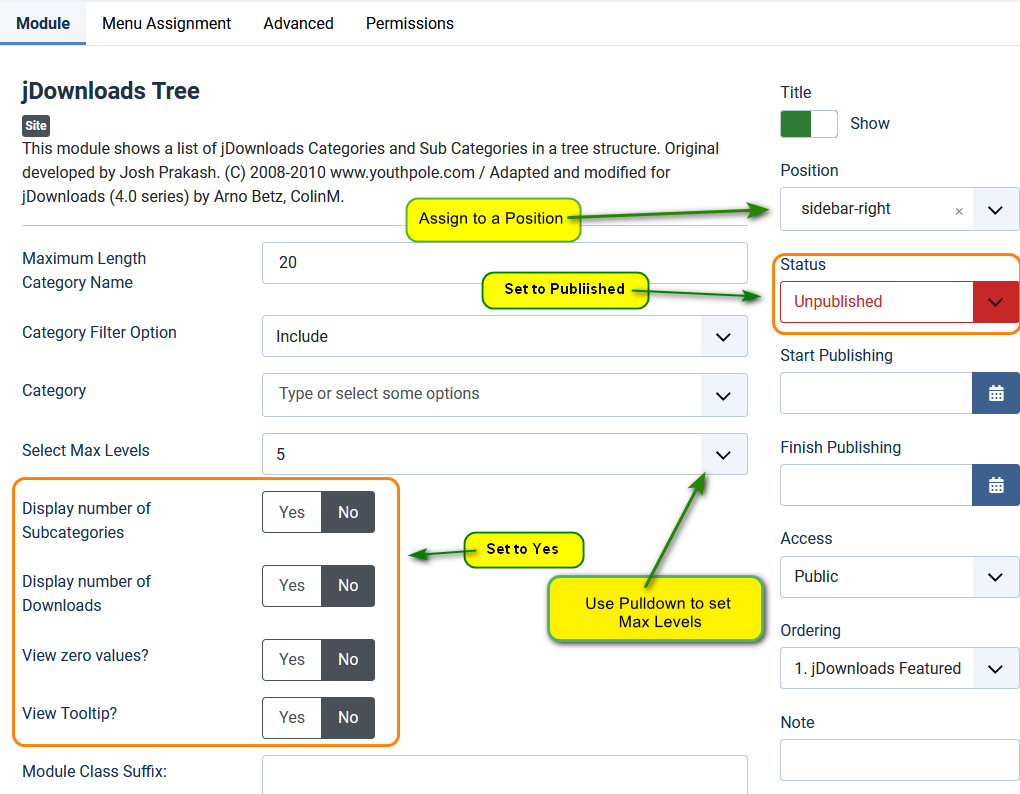Disable View Tooltip with No
This screenshot has height=794, width=1020.
pos(348,717)
